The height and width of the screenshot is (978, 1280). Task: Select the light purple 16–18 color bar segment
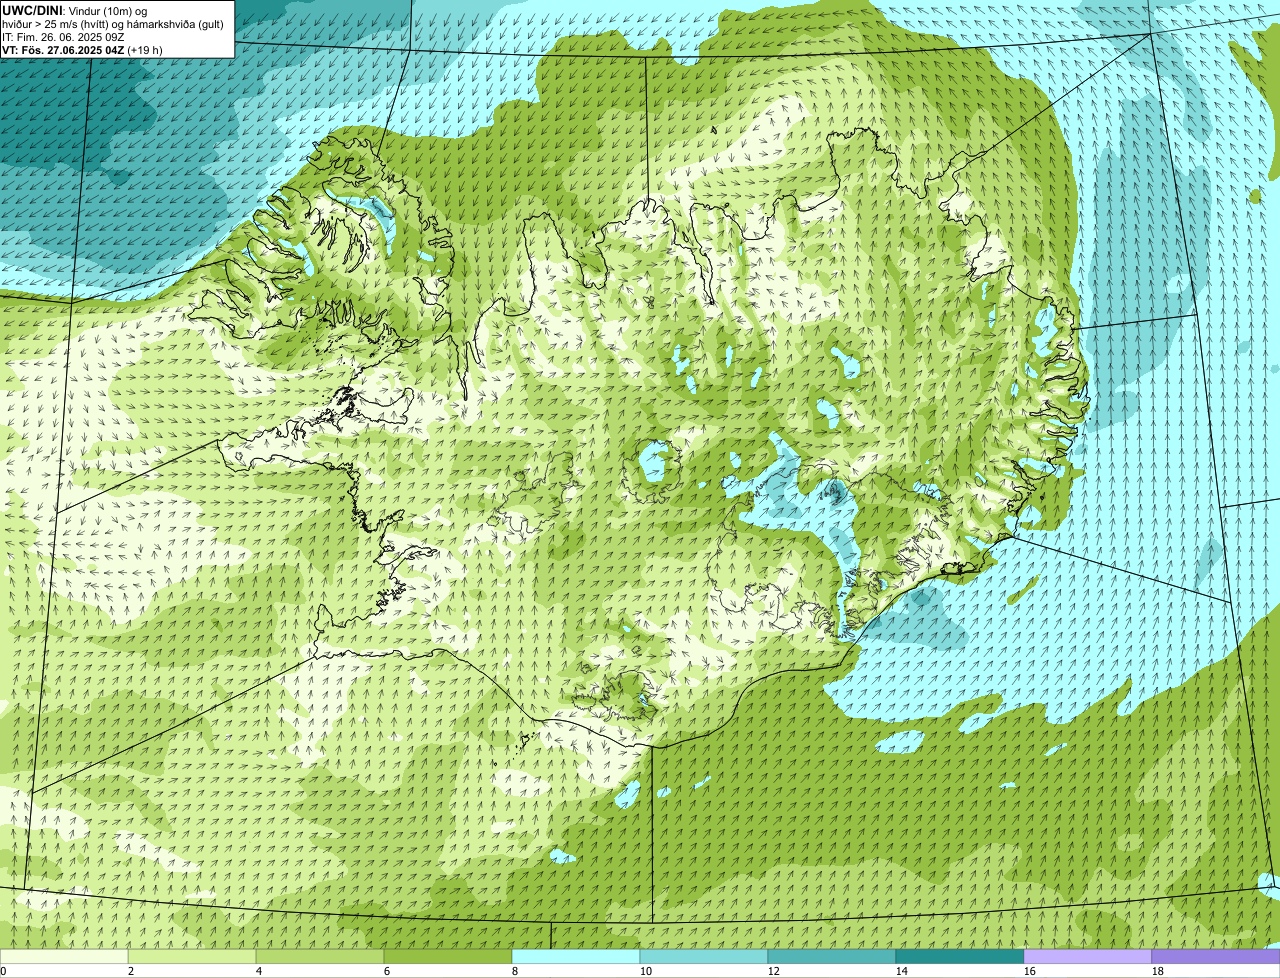click(x=1088, y=956)
